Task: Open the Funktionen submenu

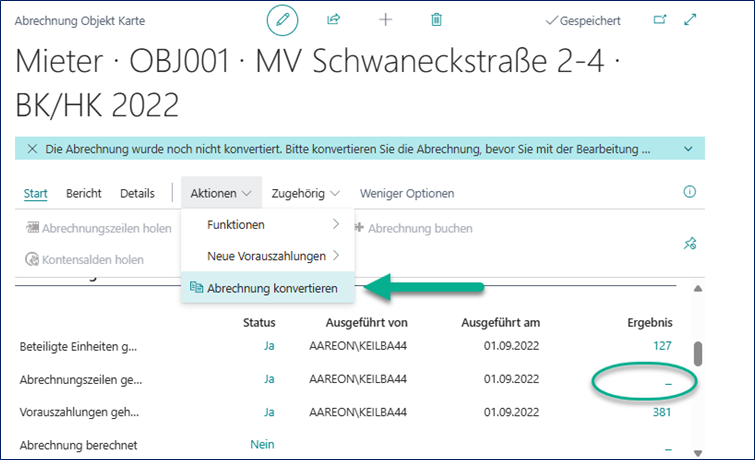Action: (x=268, y=224)
